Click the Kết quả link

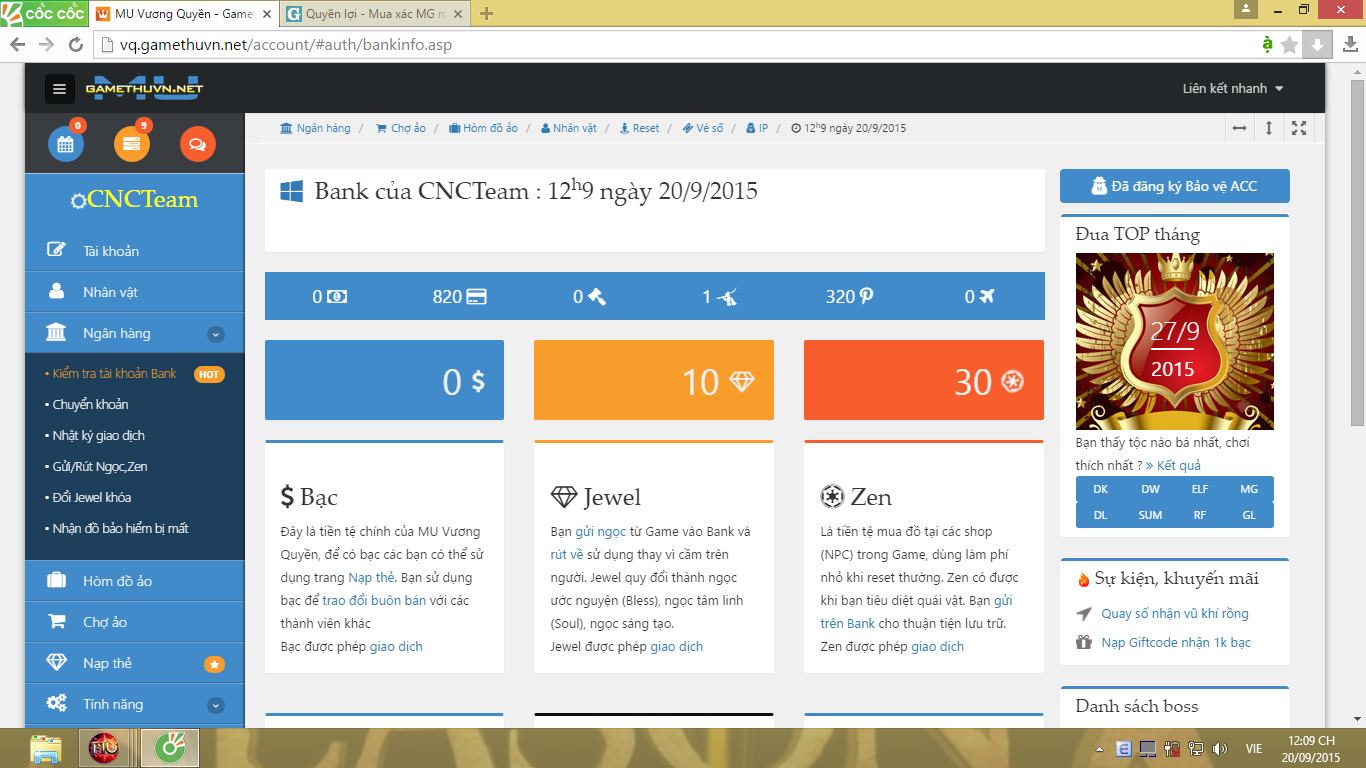coord(1173,465)
